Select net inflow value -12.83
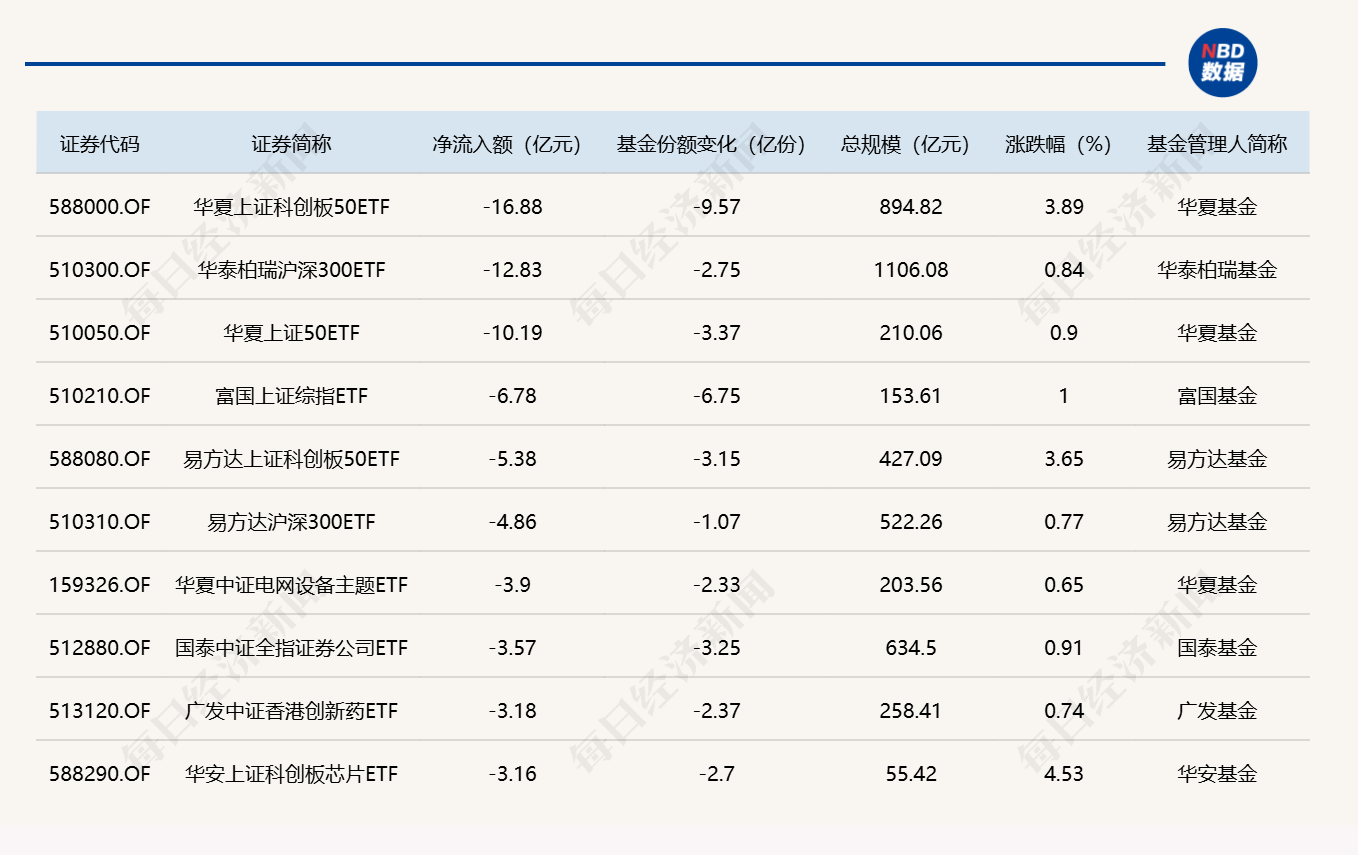Viewport: 1358px width, 855px height. [513, 270]
